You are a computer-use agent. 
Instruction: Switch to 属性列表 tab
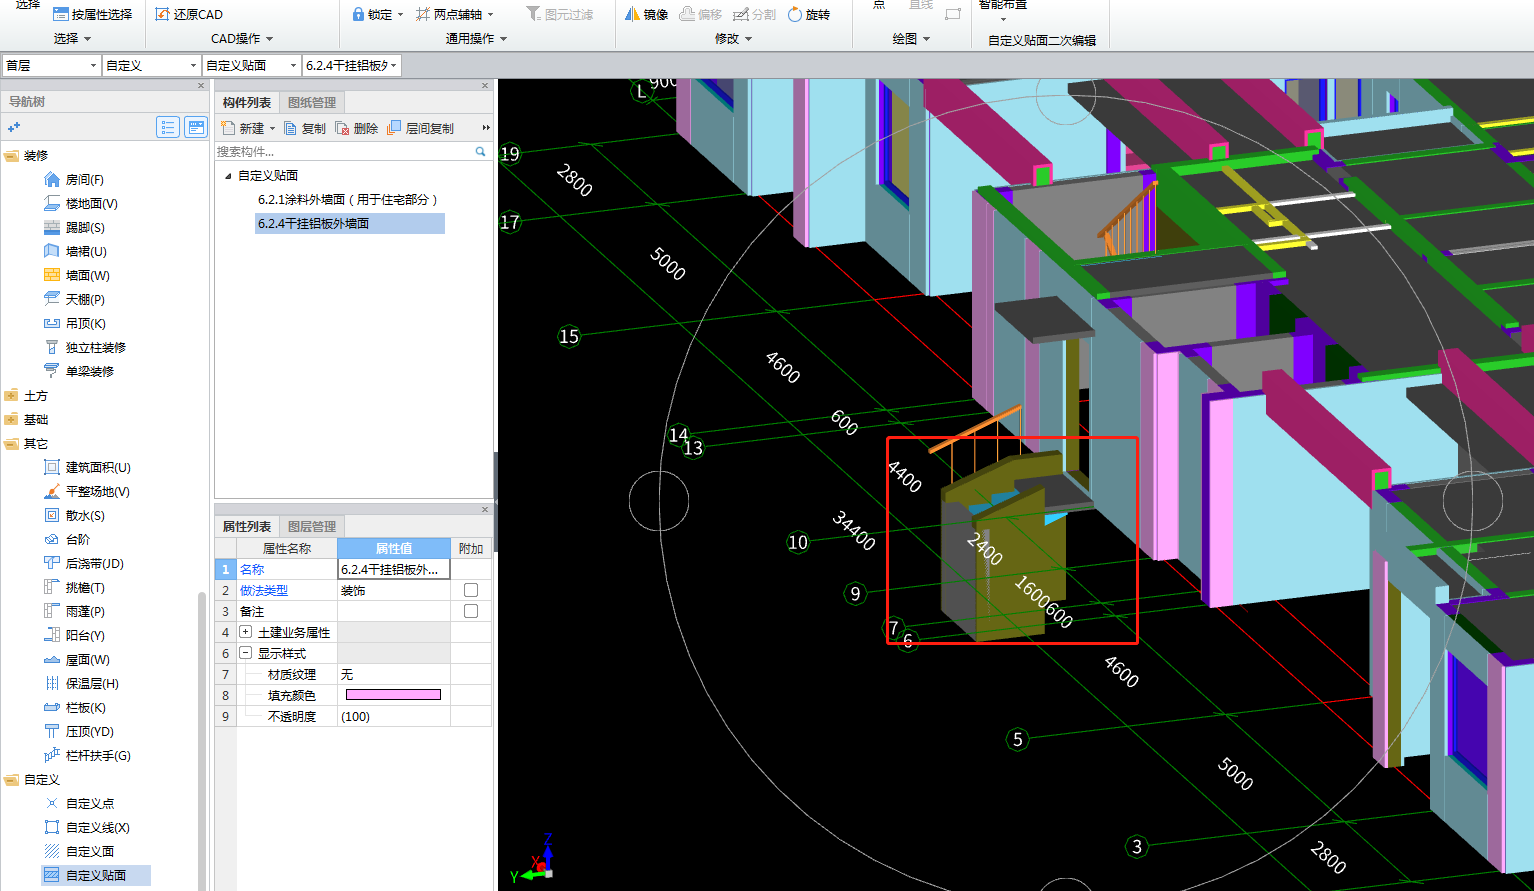point(246,526)
